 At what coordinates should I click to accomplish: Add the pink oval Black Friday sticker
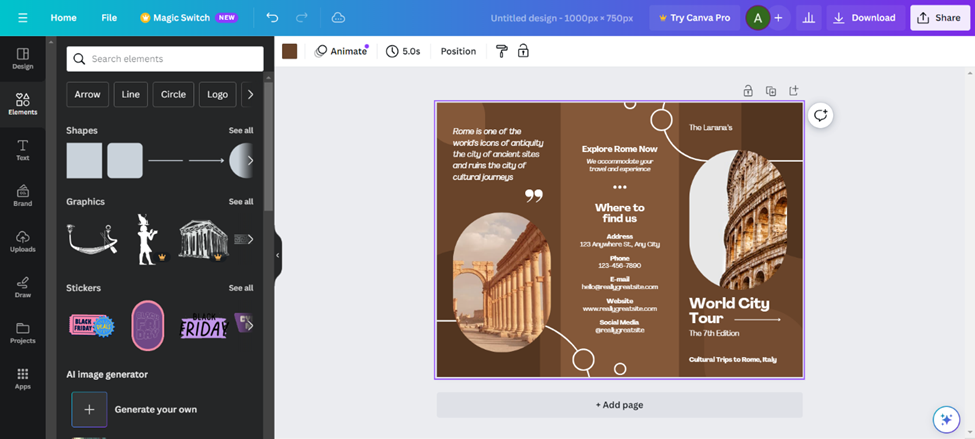[147, 325]
